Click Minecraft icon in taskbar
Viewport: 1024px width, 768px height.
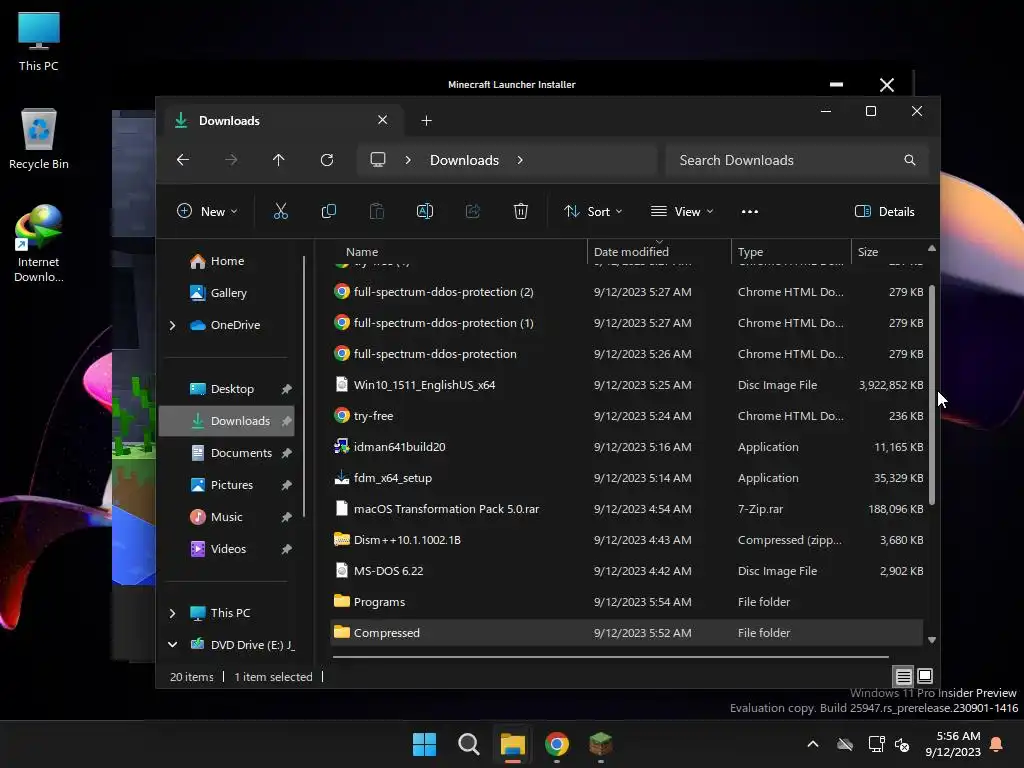tap(601, 744)
